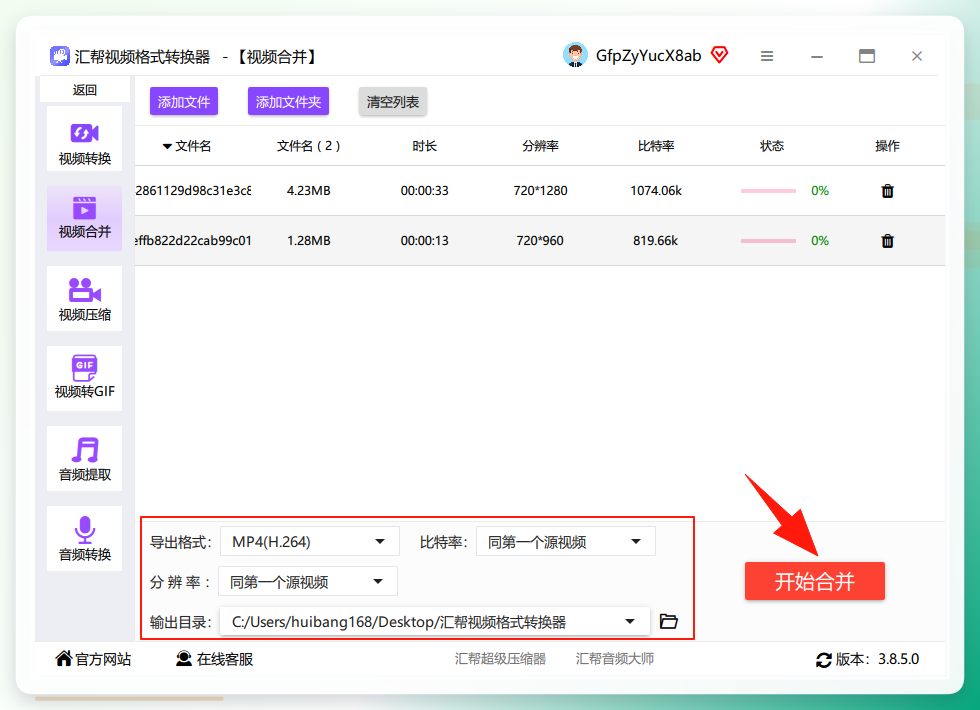This screenshot has height=710, width=980.
Task: Maximize the converter window
Action: click(867, 56)
